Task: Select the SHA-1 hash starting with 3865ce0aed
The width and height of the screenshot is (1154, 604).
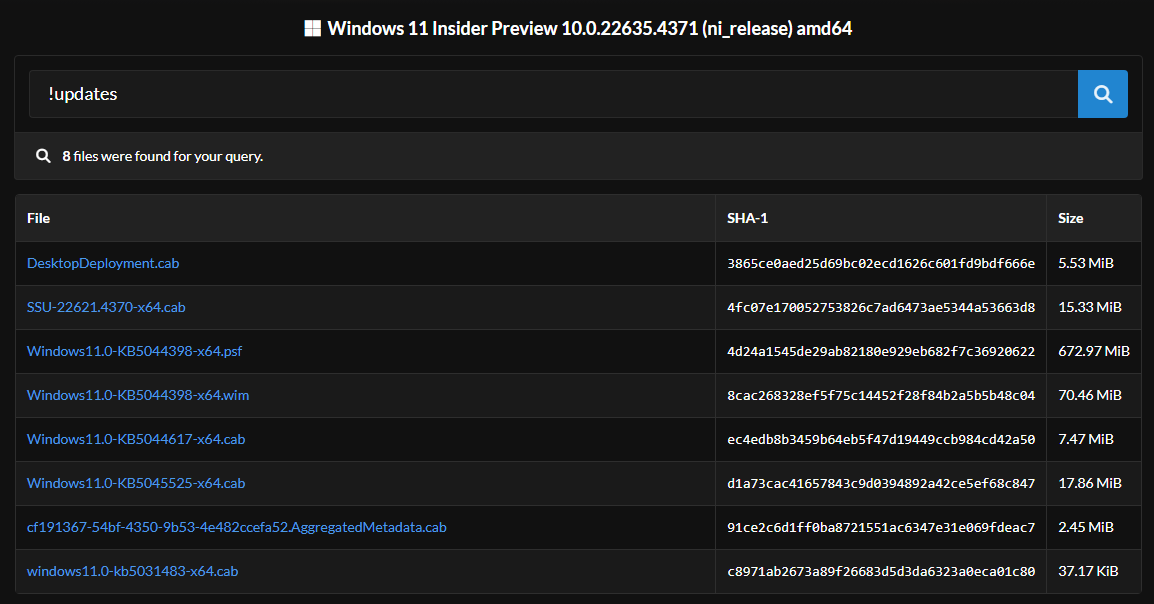Action: point(881,263)
